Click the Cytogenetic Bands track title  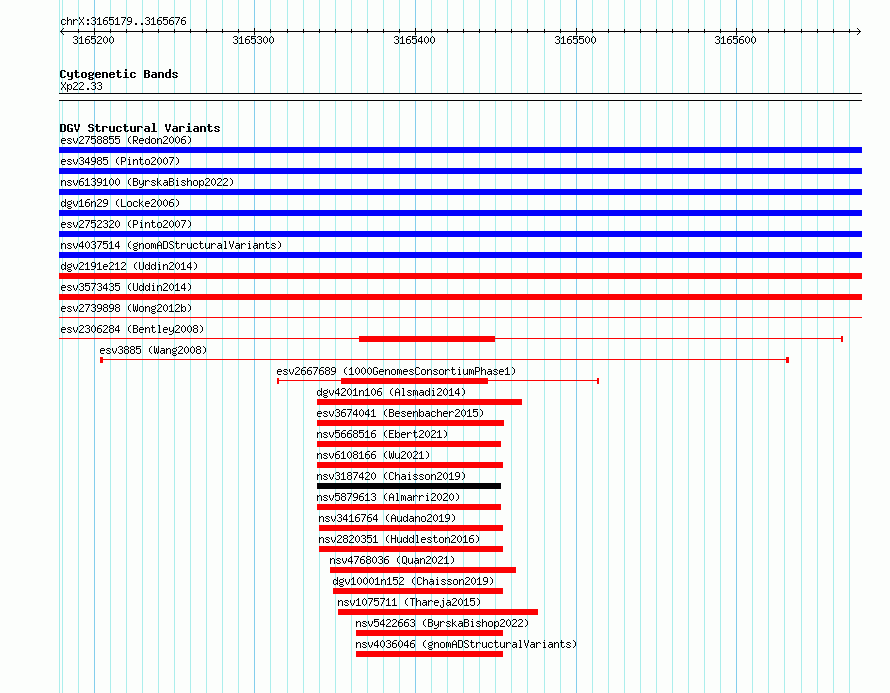(119, 74)
